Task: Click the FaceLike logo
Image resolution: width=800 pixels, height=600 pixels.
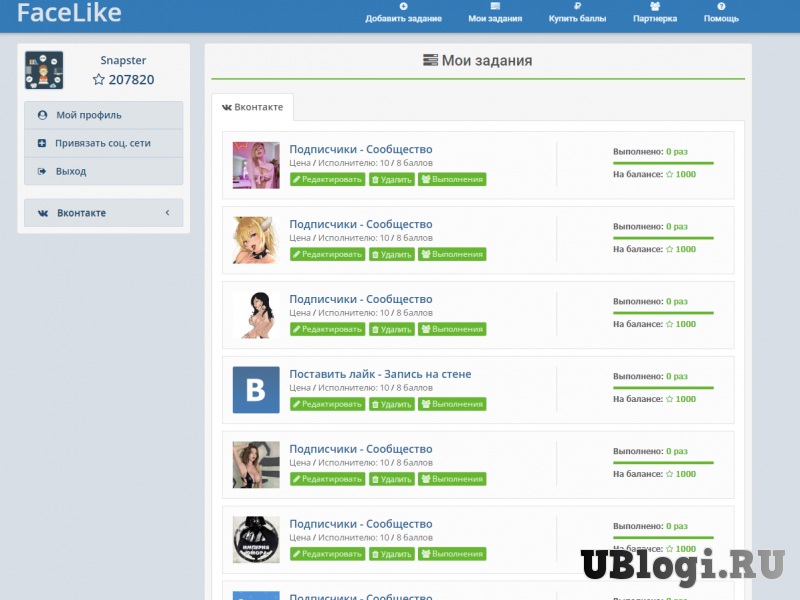Action: coord(69,13)
